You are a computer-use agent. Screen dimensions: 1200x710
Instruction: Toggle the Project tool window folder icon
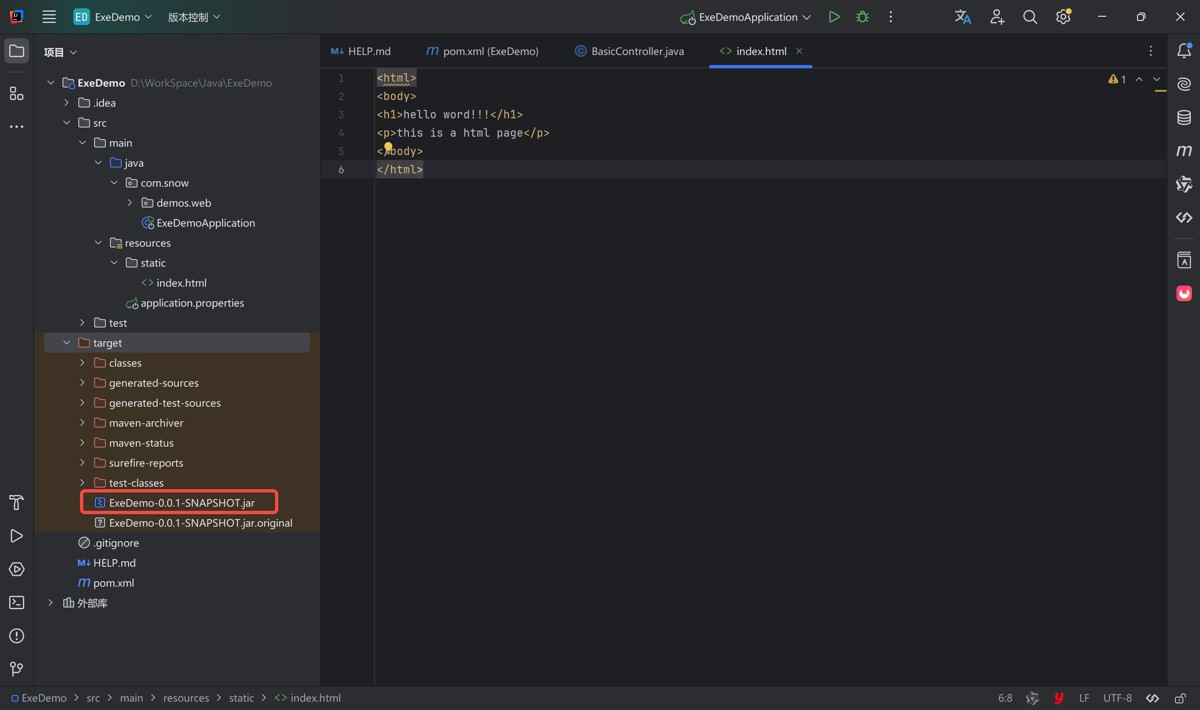(17, 51)
